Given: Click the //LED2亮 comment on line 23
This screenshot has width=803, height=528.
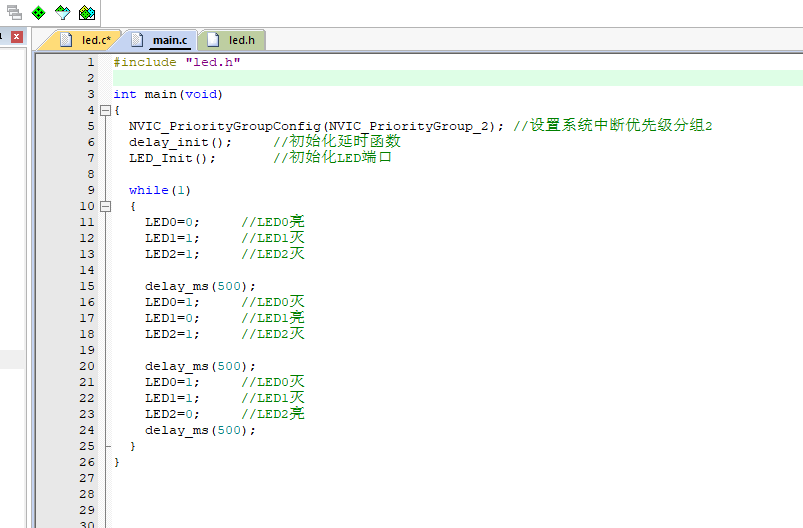Looking at the screenshot, I should (273, 413).
